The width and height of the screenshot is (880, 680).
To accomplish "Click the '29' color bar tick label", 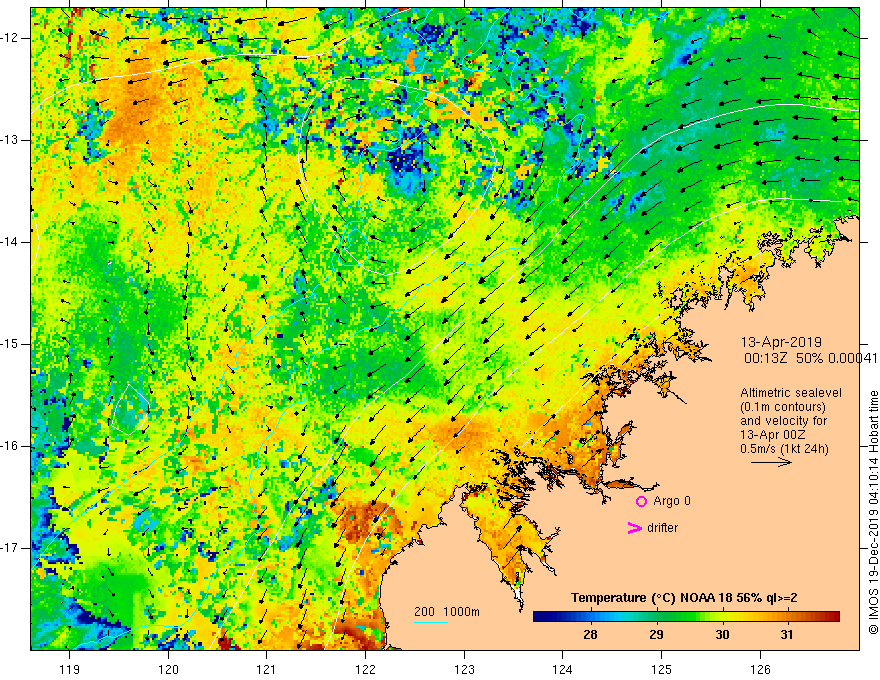I will pos(656,635).
